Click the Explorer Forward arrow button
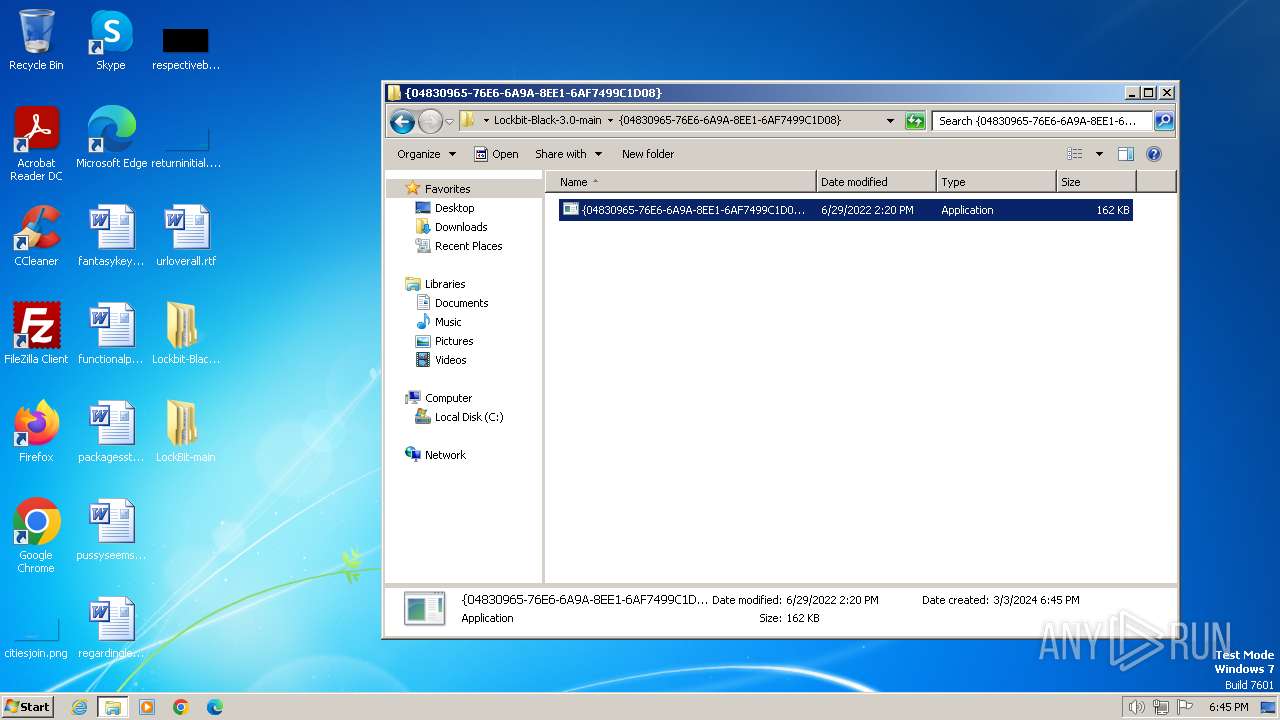This screenshot has height=720, width=1280. click(430, 121)
